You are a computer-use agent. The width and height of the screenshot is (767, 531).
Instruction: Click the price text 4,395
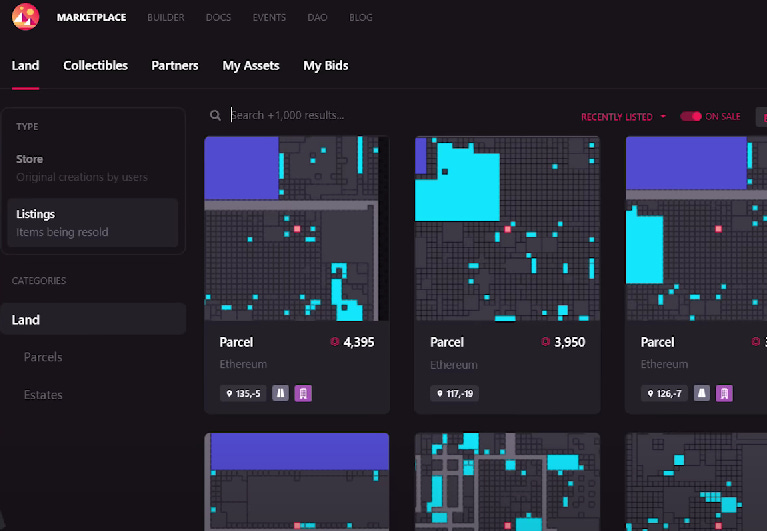(x=359, y=342)
